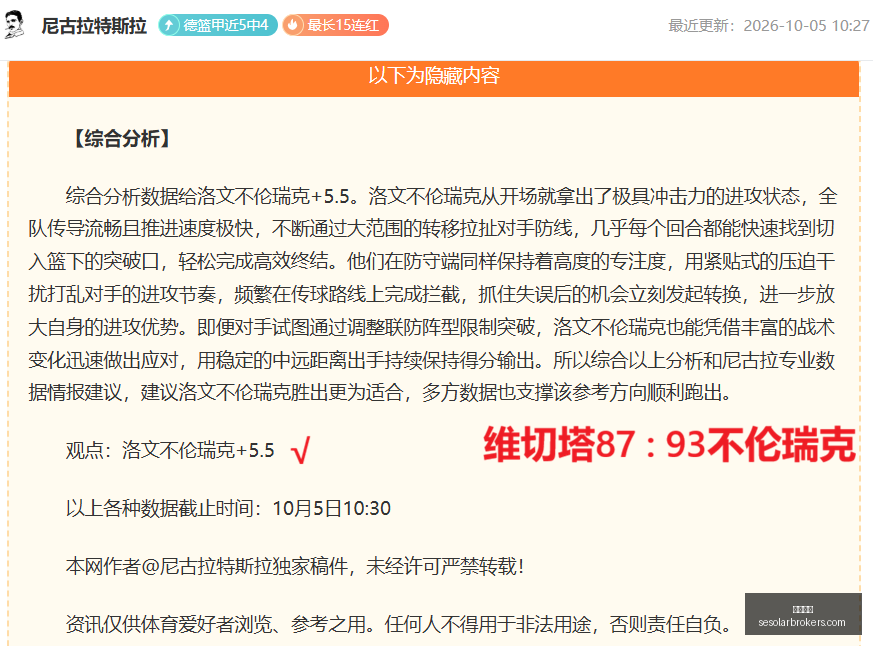Image resolution: width=873 pixels, height=646 pixels.
Task: Click the 最近更新 2026-10-05 10:27 timestamp
Action: pyautogui.click(x=768, y=26)
